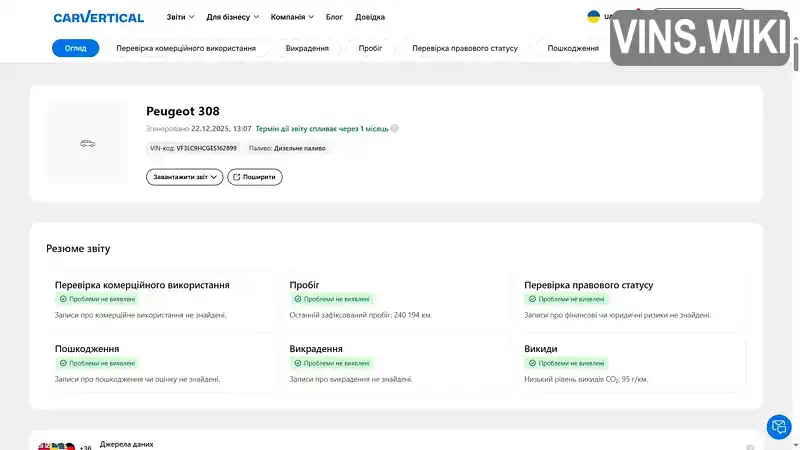Click the generated date 22.12.2025, 13:07

click(x=221, y=129)
